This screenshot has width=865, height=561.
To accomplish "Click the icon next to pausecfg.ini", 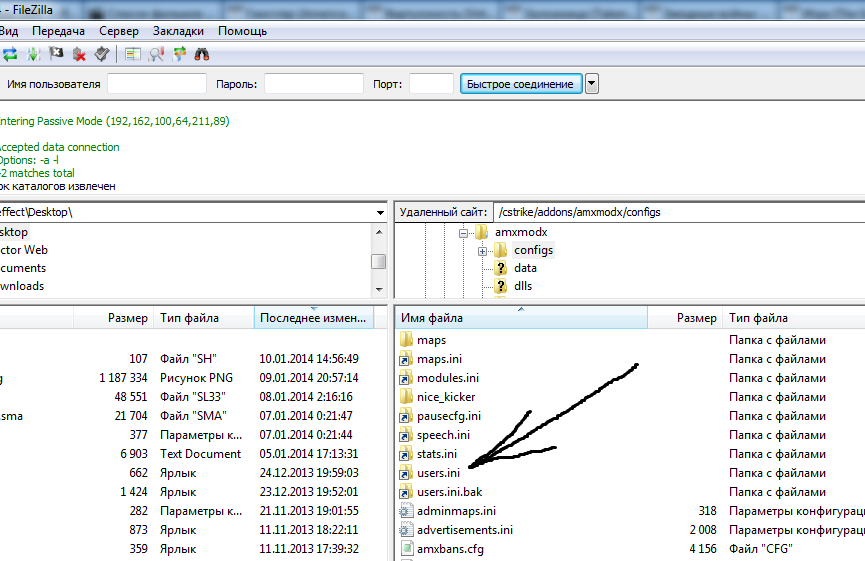I will click(406, 415).
